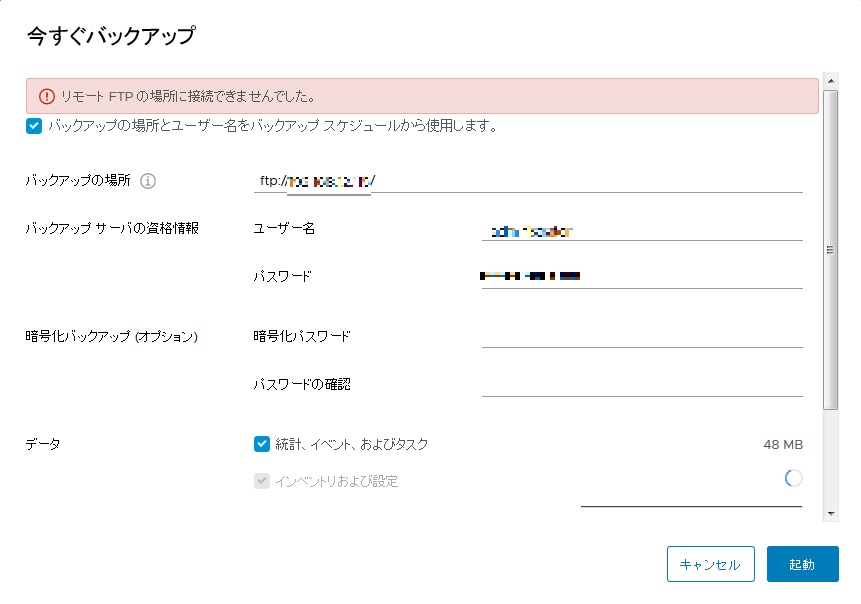The image size is (861, 604).
Task: Click the scrollbar up arrow
Action: click(x=829, y=79)
